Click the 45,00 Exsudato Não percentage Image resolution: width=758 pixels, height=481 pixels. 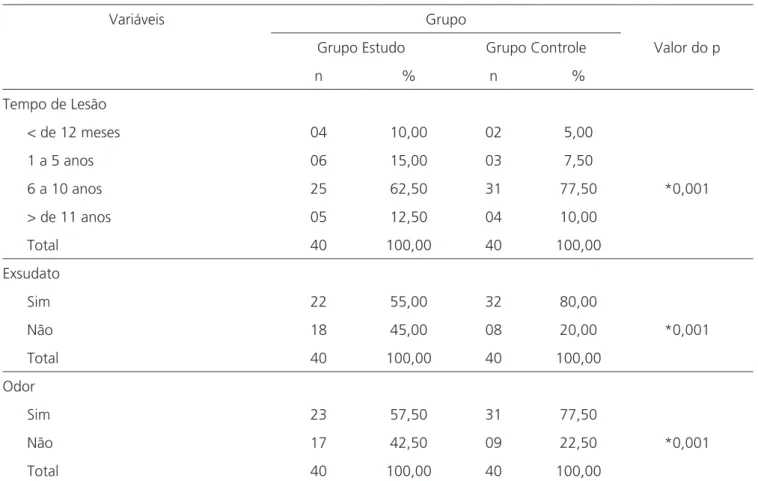pyautogui.click(x=408, y=330)
